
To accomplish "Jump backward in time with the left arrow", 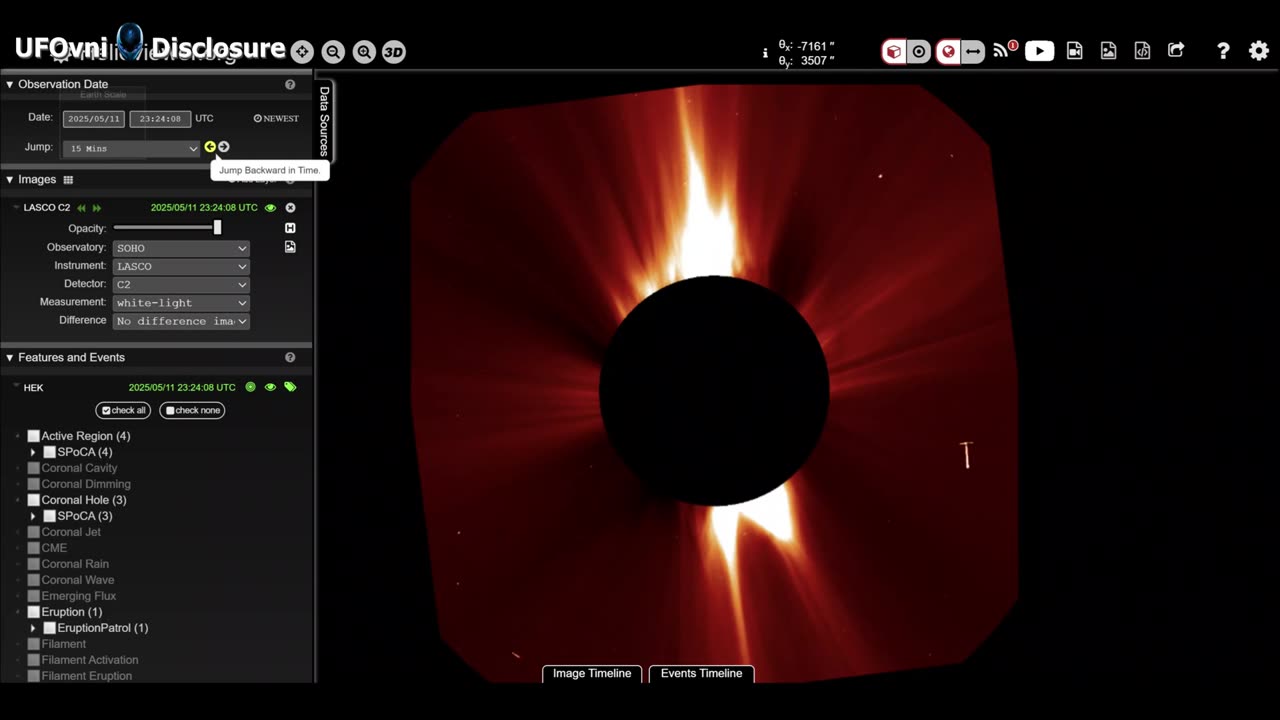I will 210,147.
